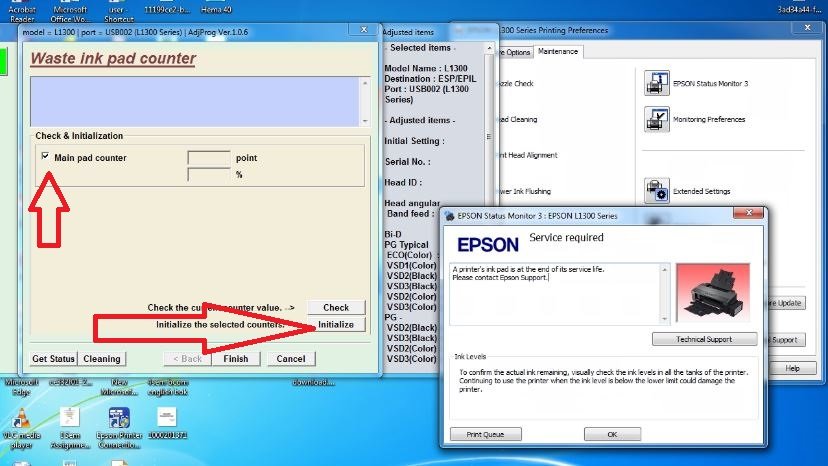Click the Power Ink Flushing option

click(x=525, y=191)
